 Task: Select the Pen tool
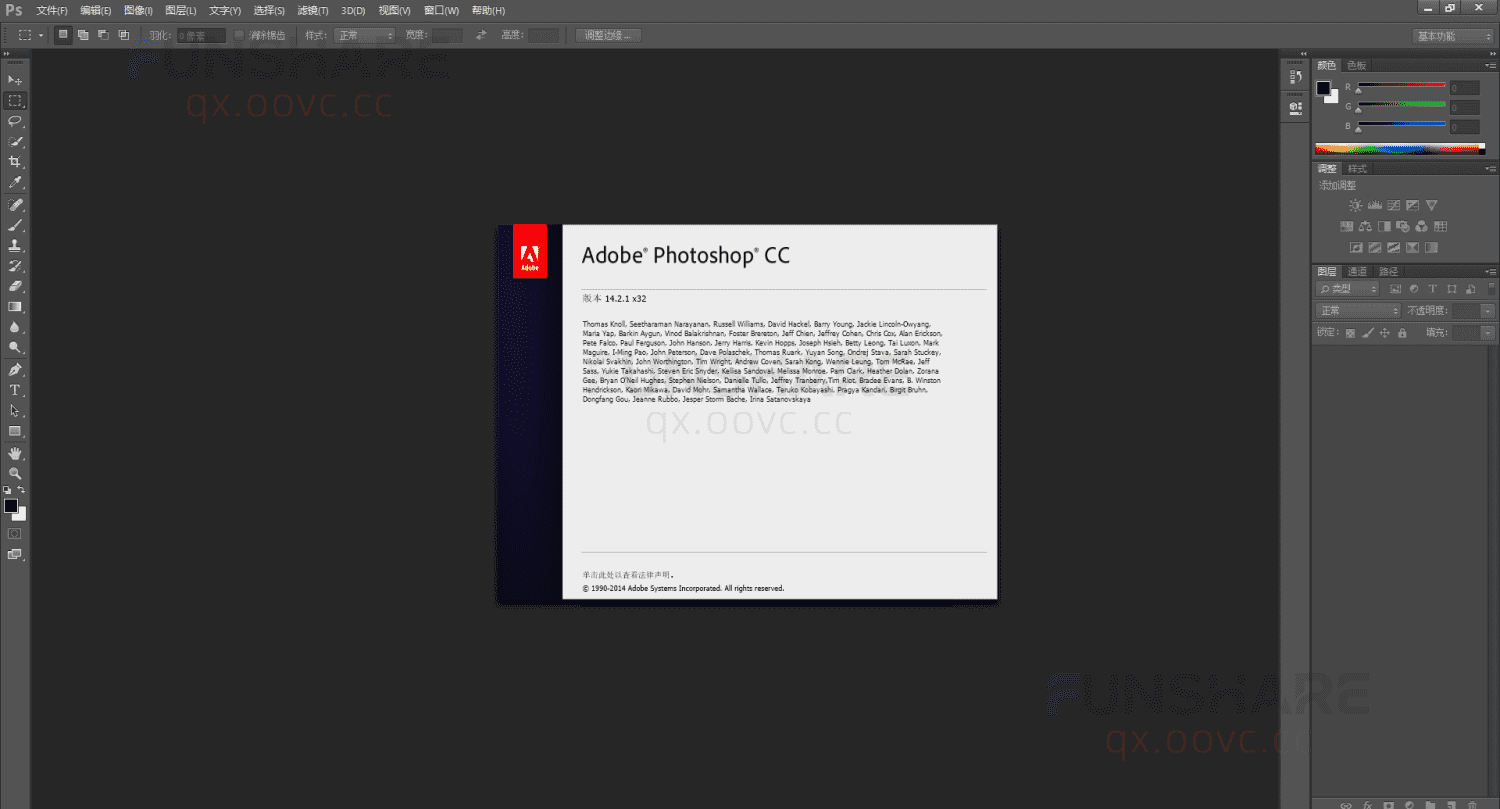pyautogui.click(x=15, y=370)
